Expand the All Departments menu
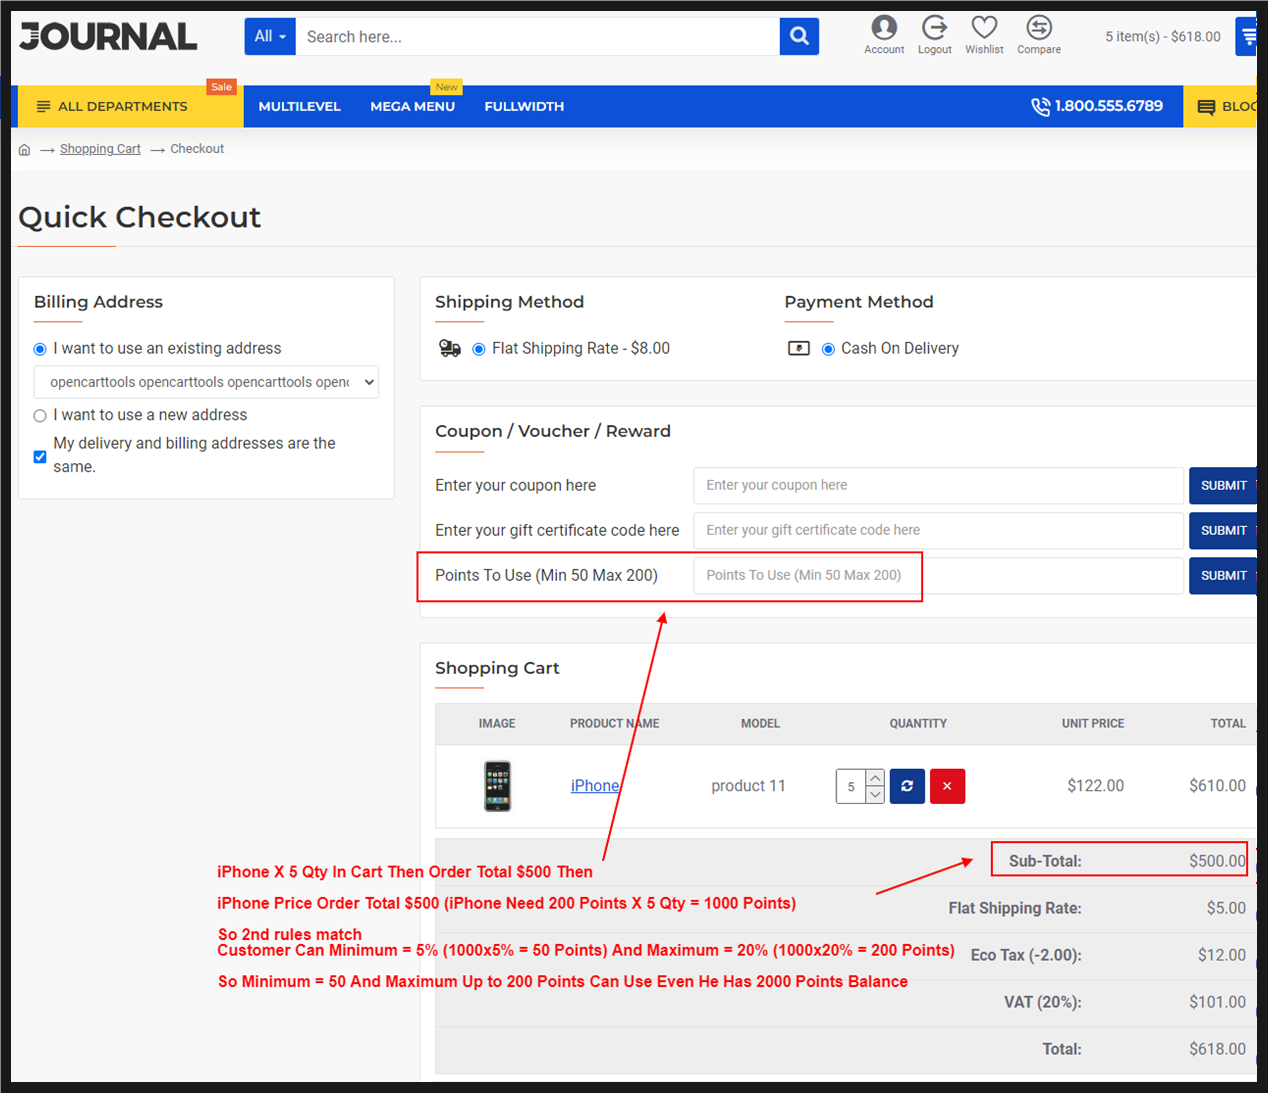Screen dimensions: 1268x1093 112,107
